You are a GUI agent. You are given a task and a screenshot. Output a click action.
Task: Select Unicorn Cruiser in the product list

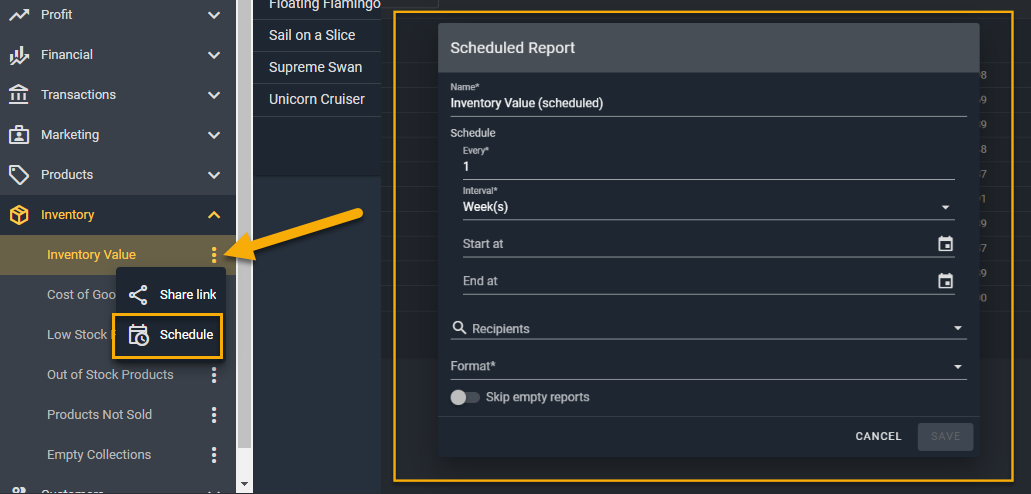point(317,100)
